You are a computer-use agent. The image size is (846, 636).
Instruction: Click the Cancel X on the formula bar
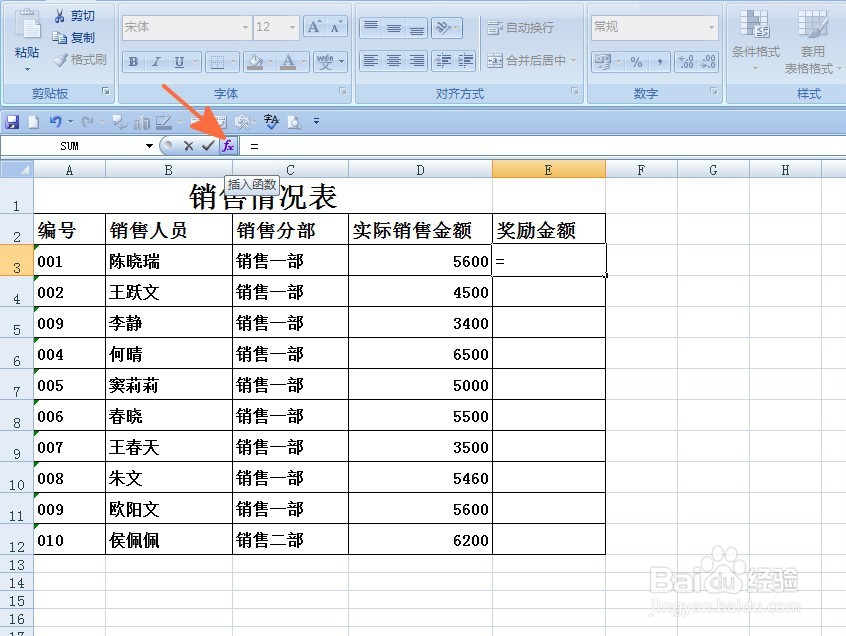coord(188,144)
